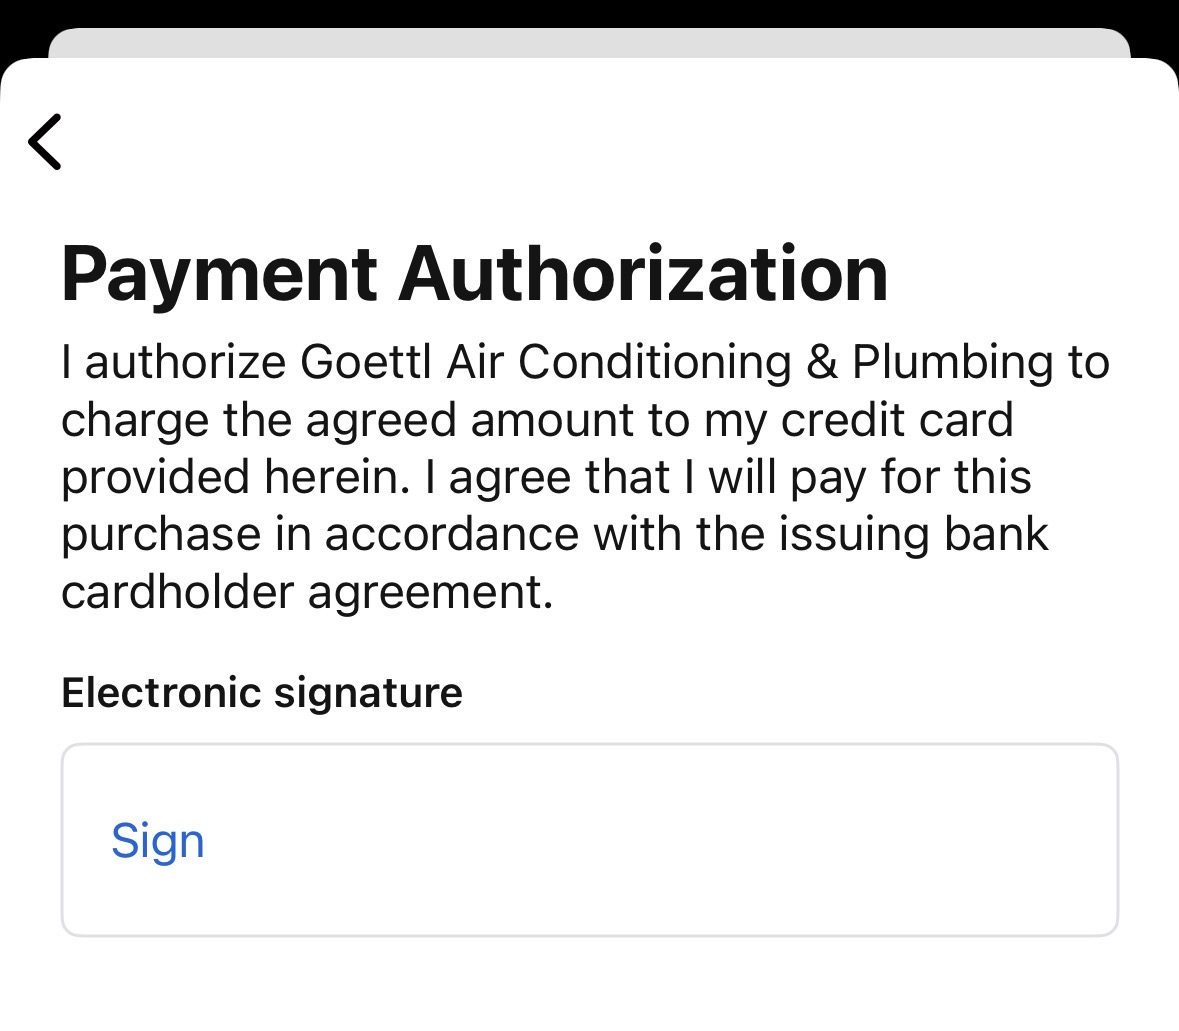Click the words provided herein
This screenshot has width=1179, height=1031.
(235, 477)
